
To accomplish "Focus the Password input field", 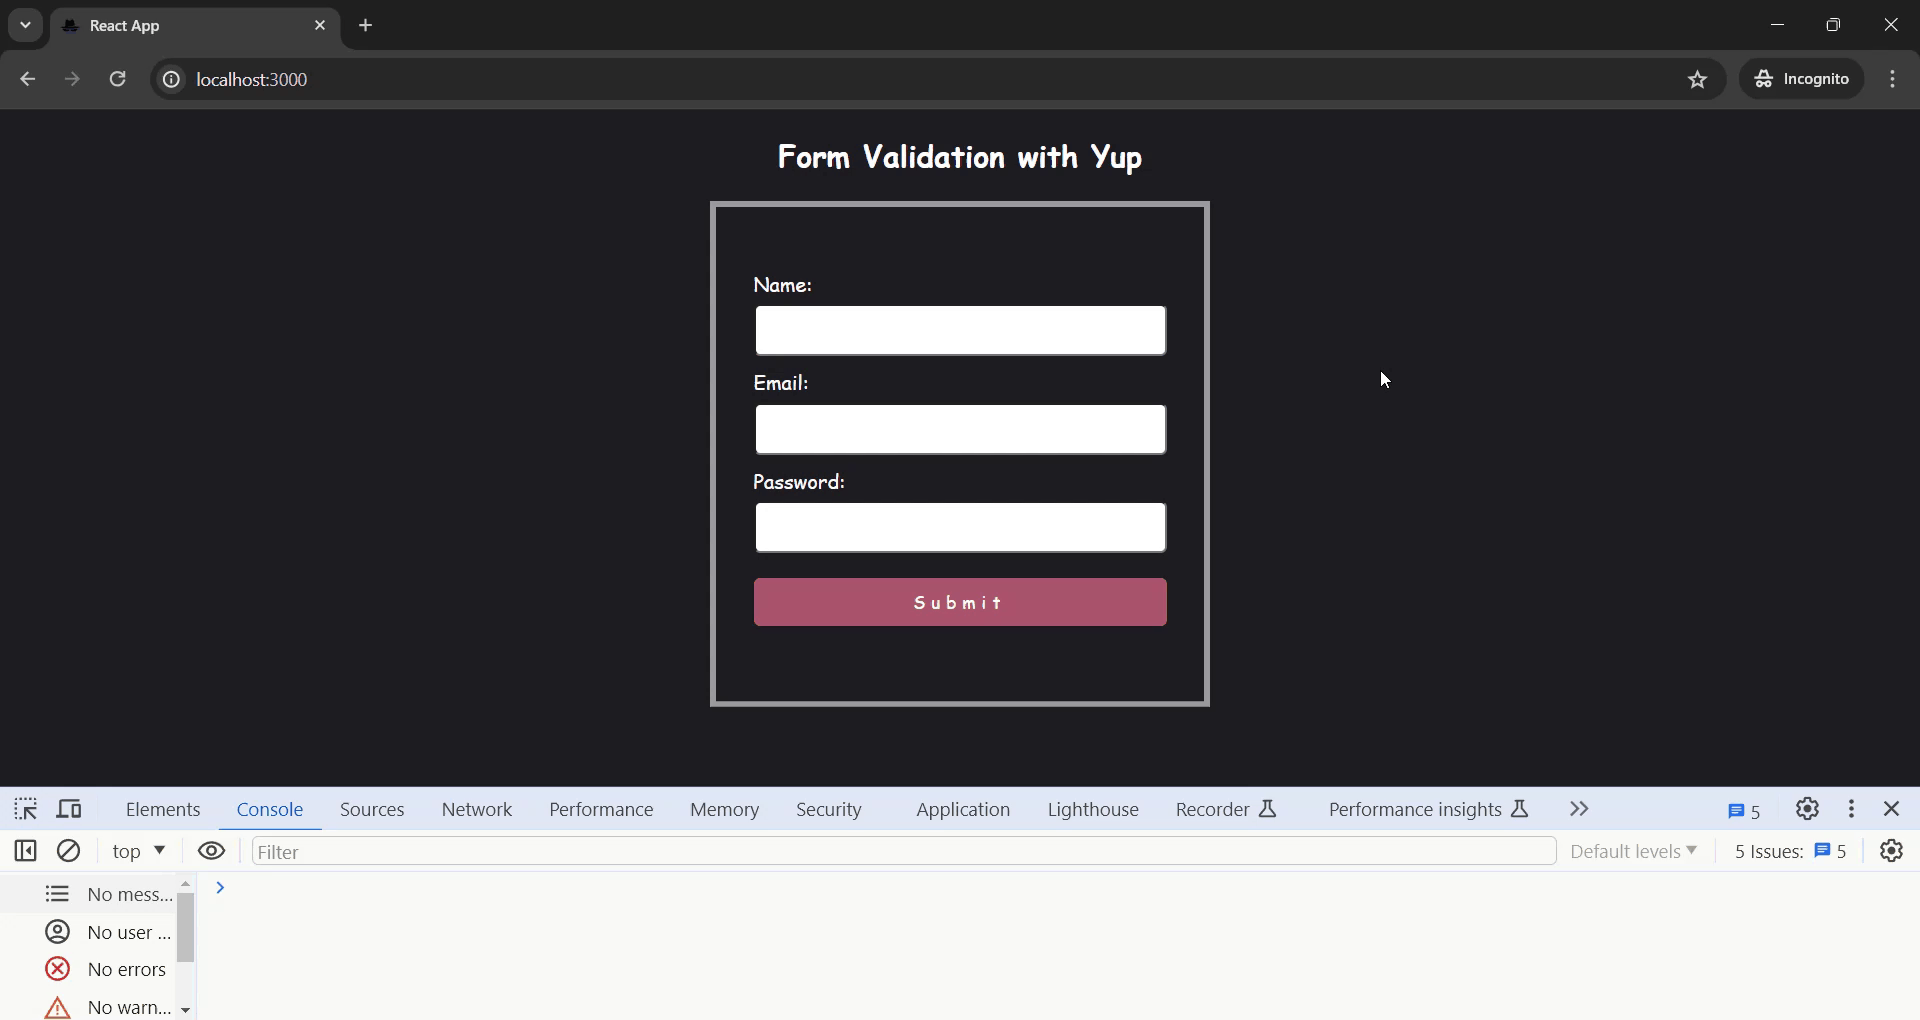I will (960, 527).
